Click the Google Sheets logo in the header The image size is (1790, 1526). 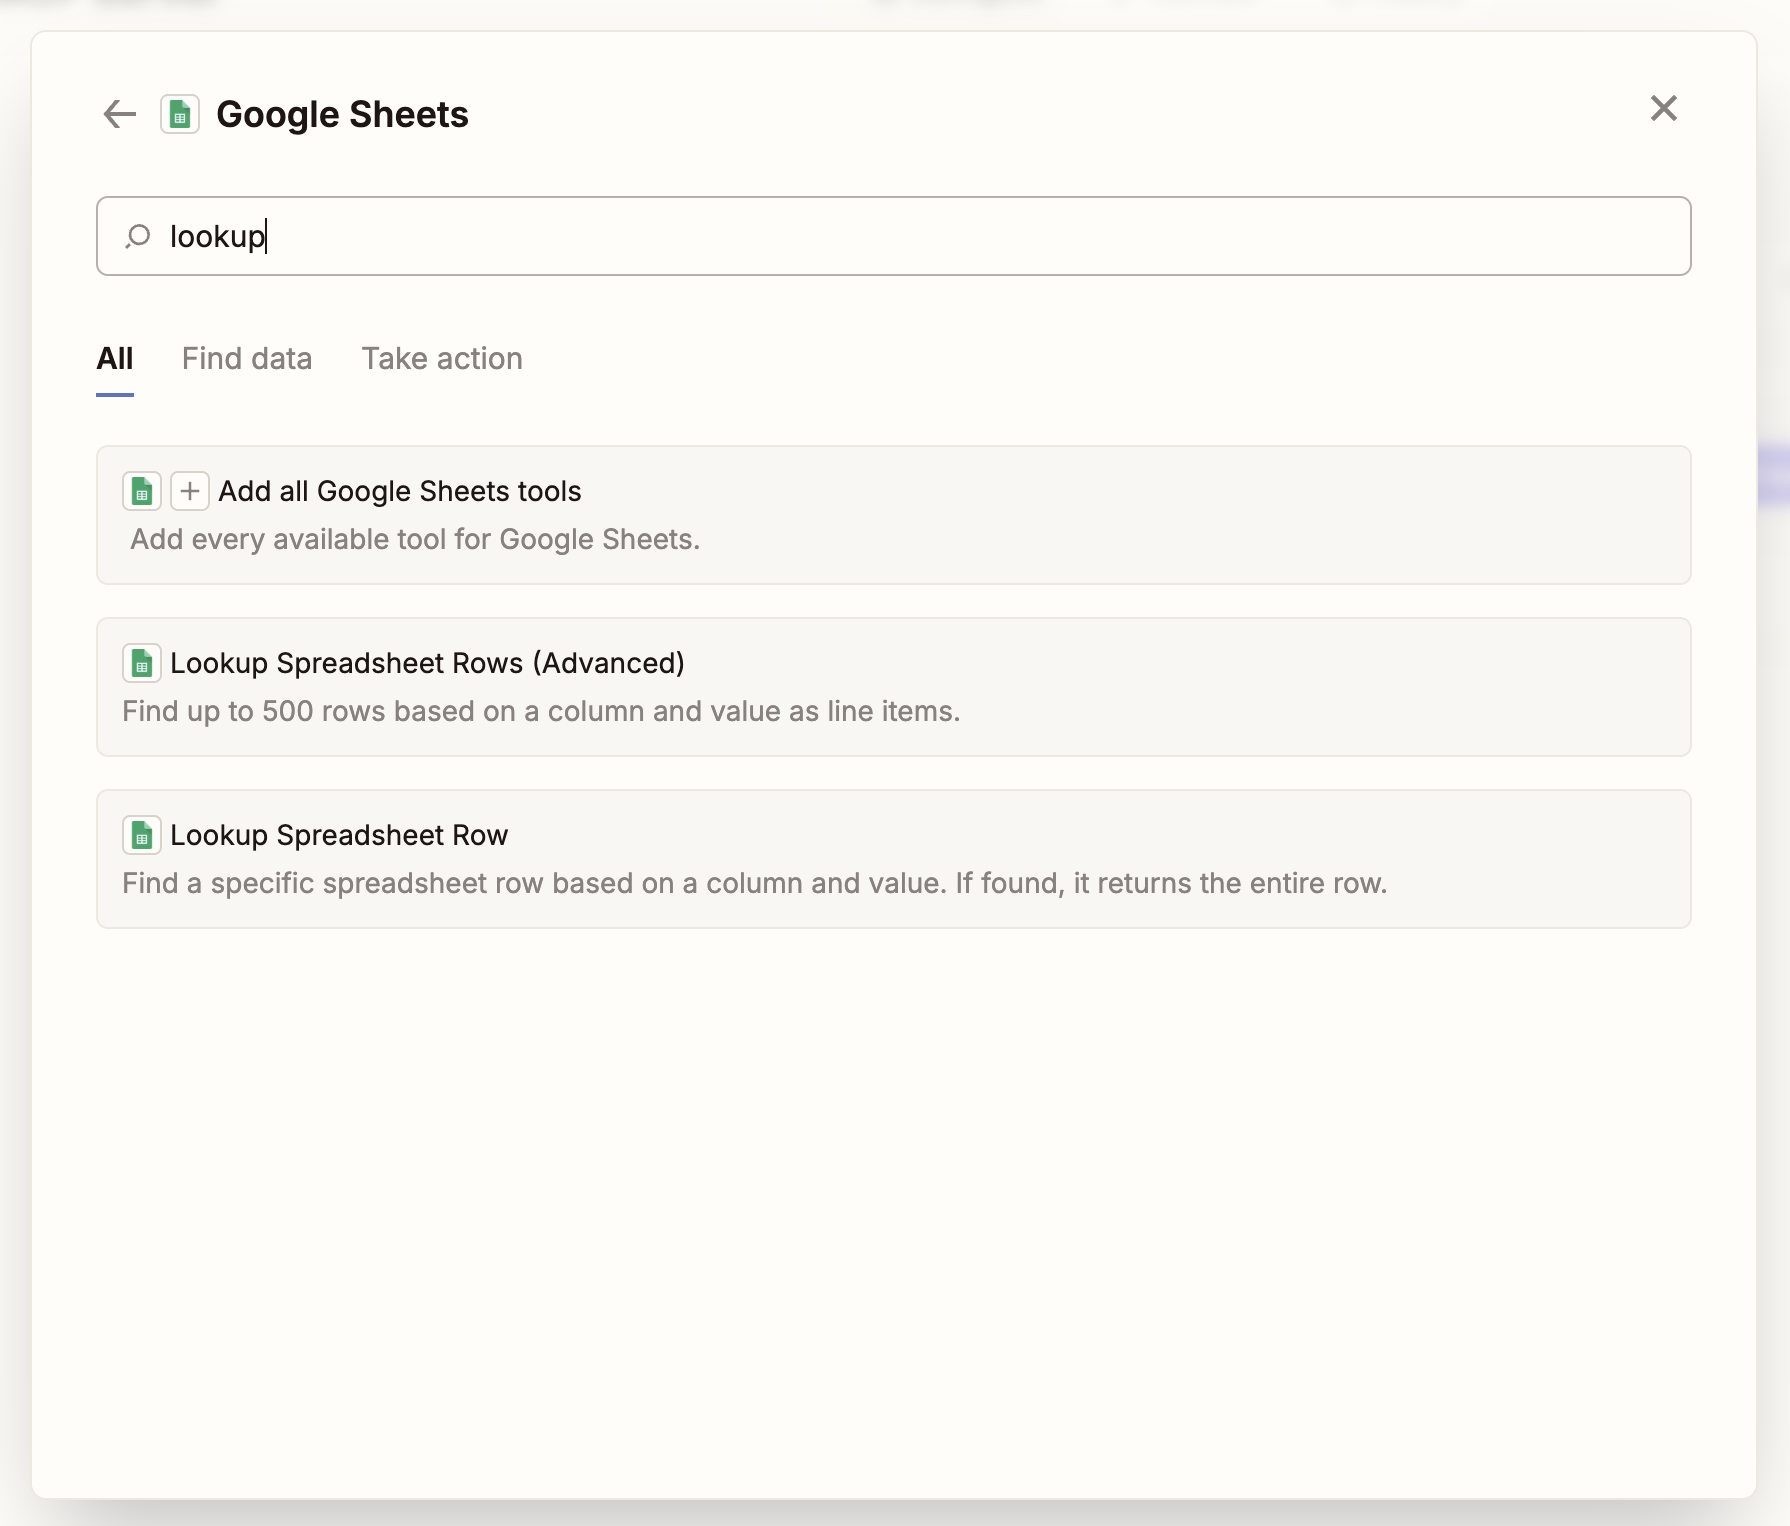click(180, 114)
